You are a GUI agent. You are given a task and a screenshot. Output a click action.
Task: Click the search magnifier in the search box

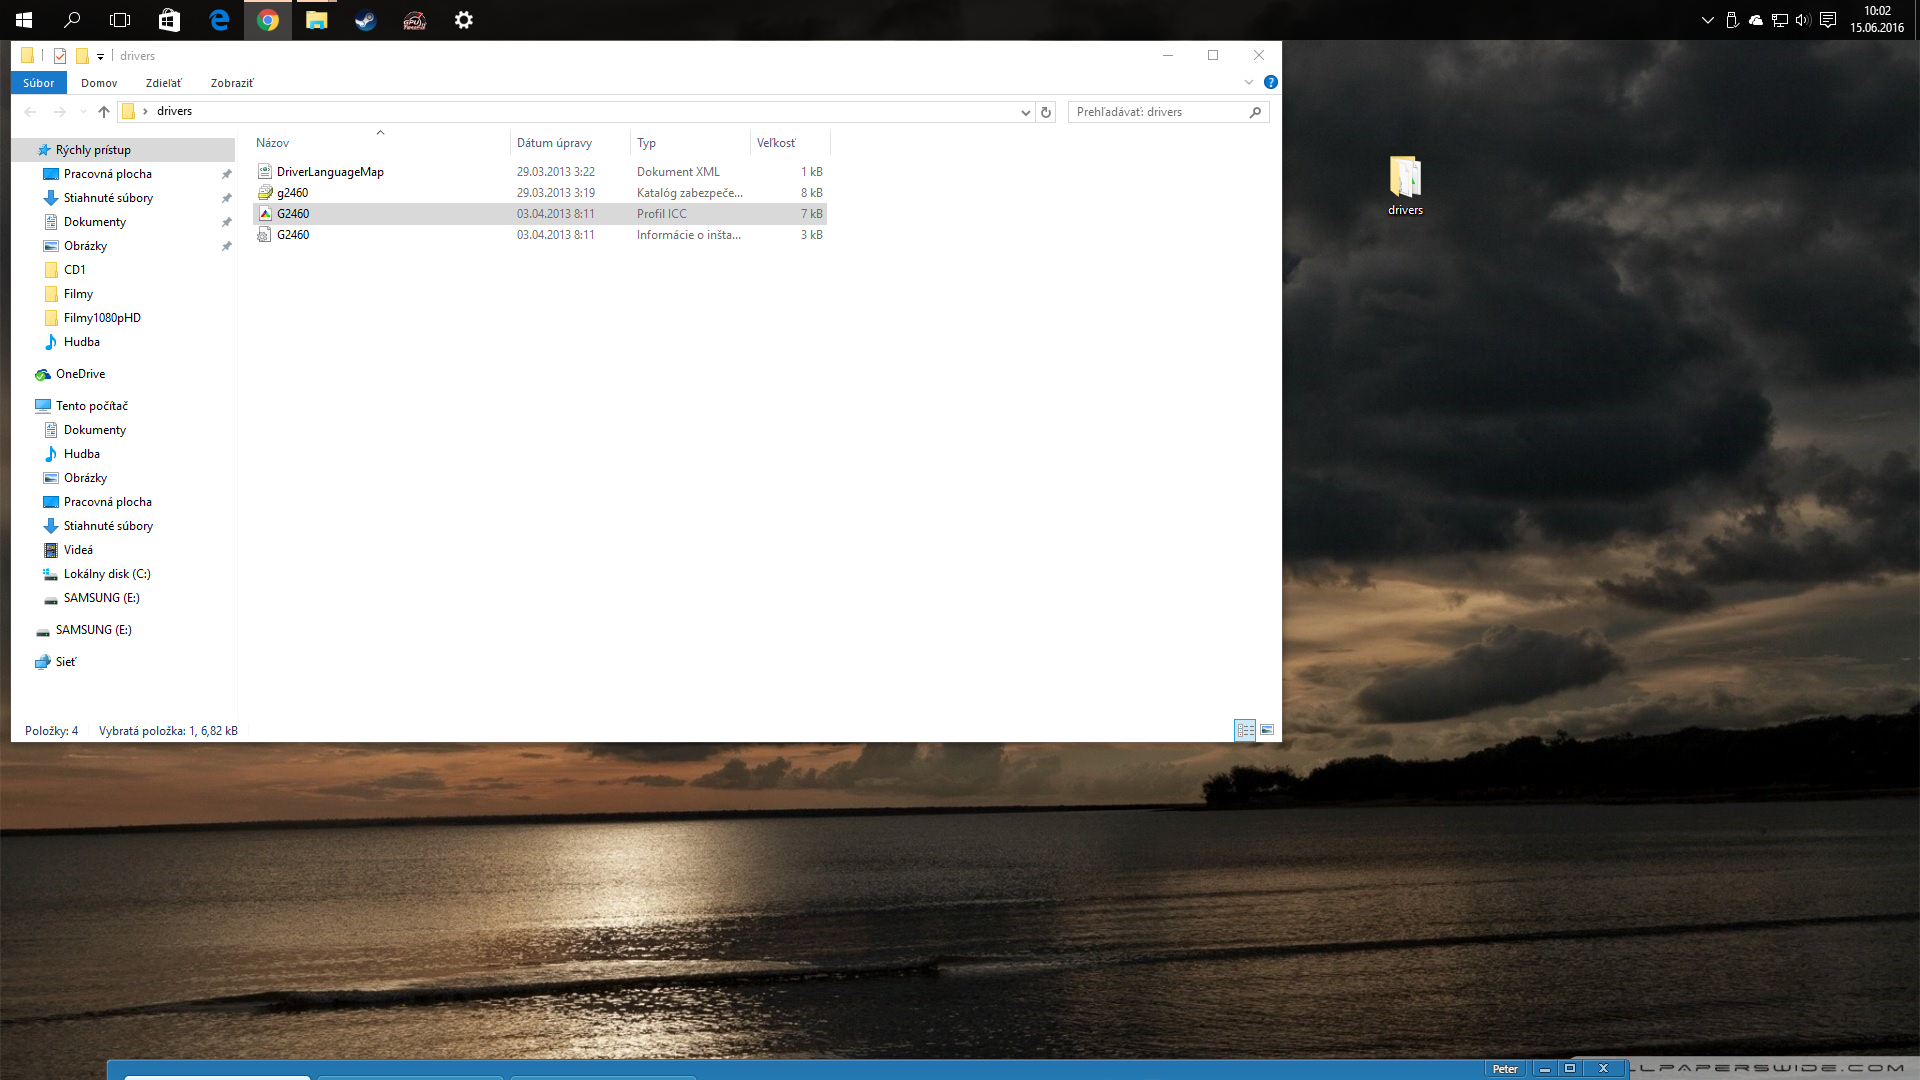[1255, 112]
